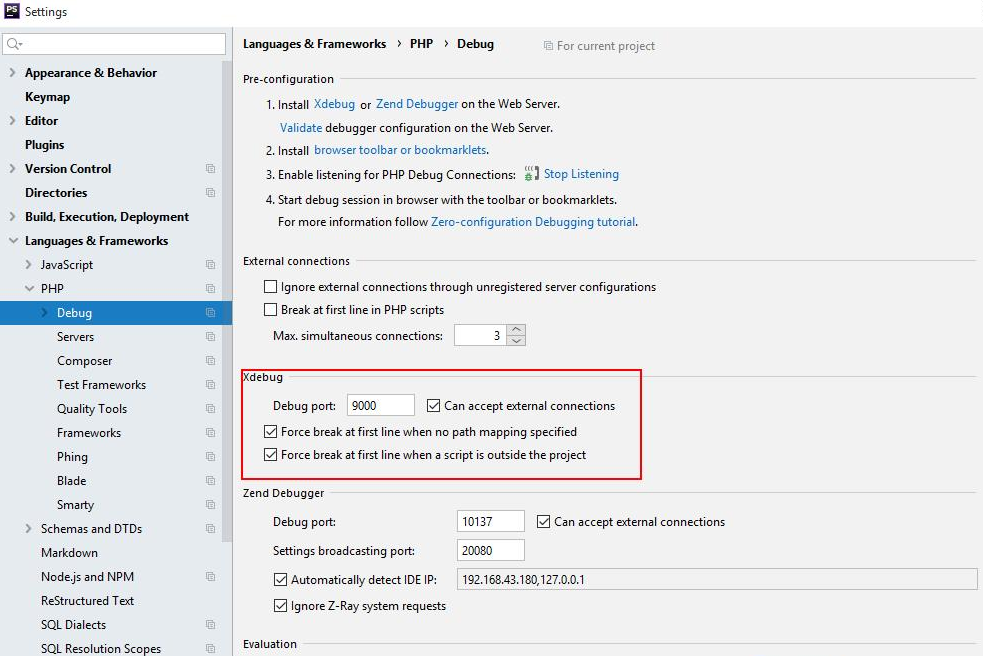Screen dimensions: 983x656
Task: Select Test Frameworks under PHP
Action: click(x=102, y=384)
